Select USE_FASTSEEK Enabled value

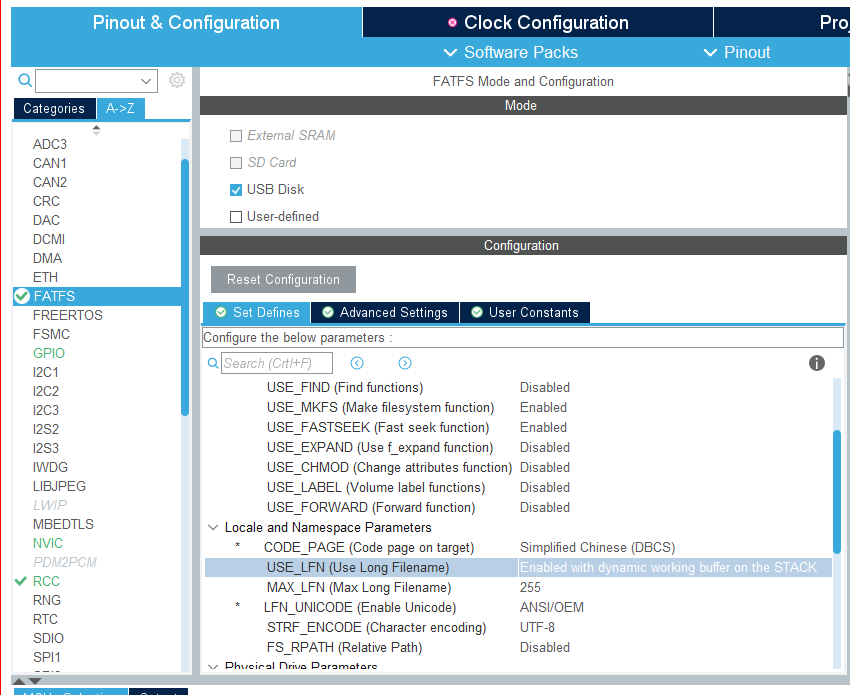click(543, 428)
